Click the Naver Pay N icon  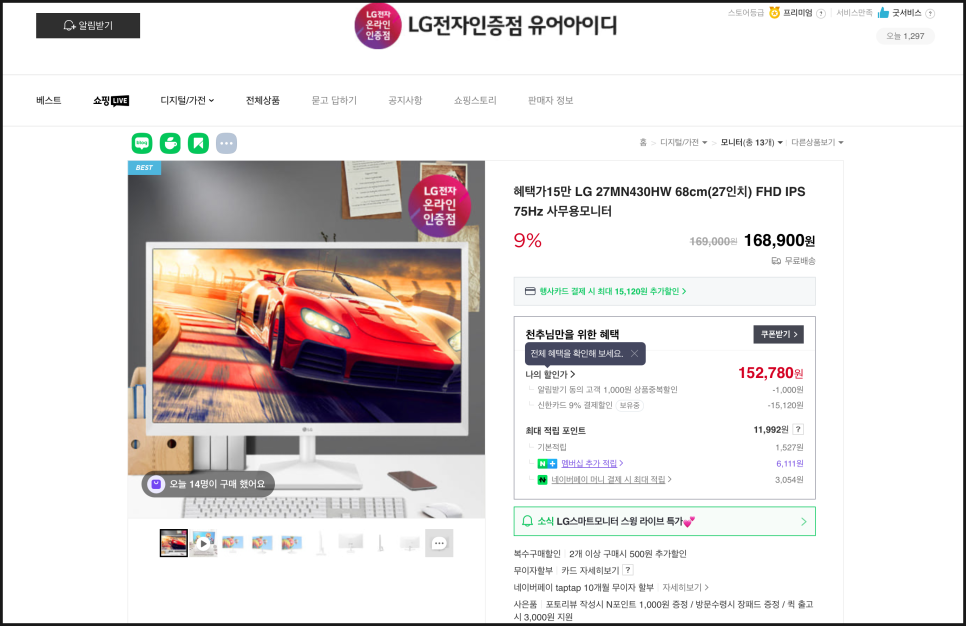click(x=542, y=479)
